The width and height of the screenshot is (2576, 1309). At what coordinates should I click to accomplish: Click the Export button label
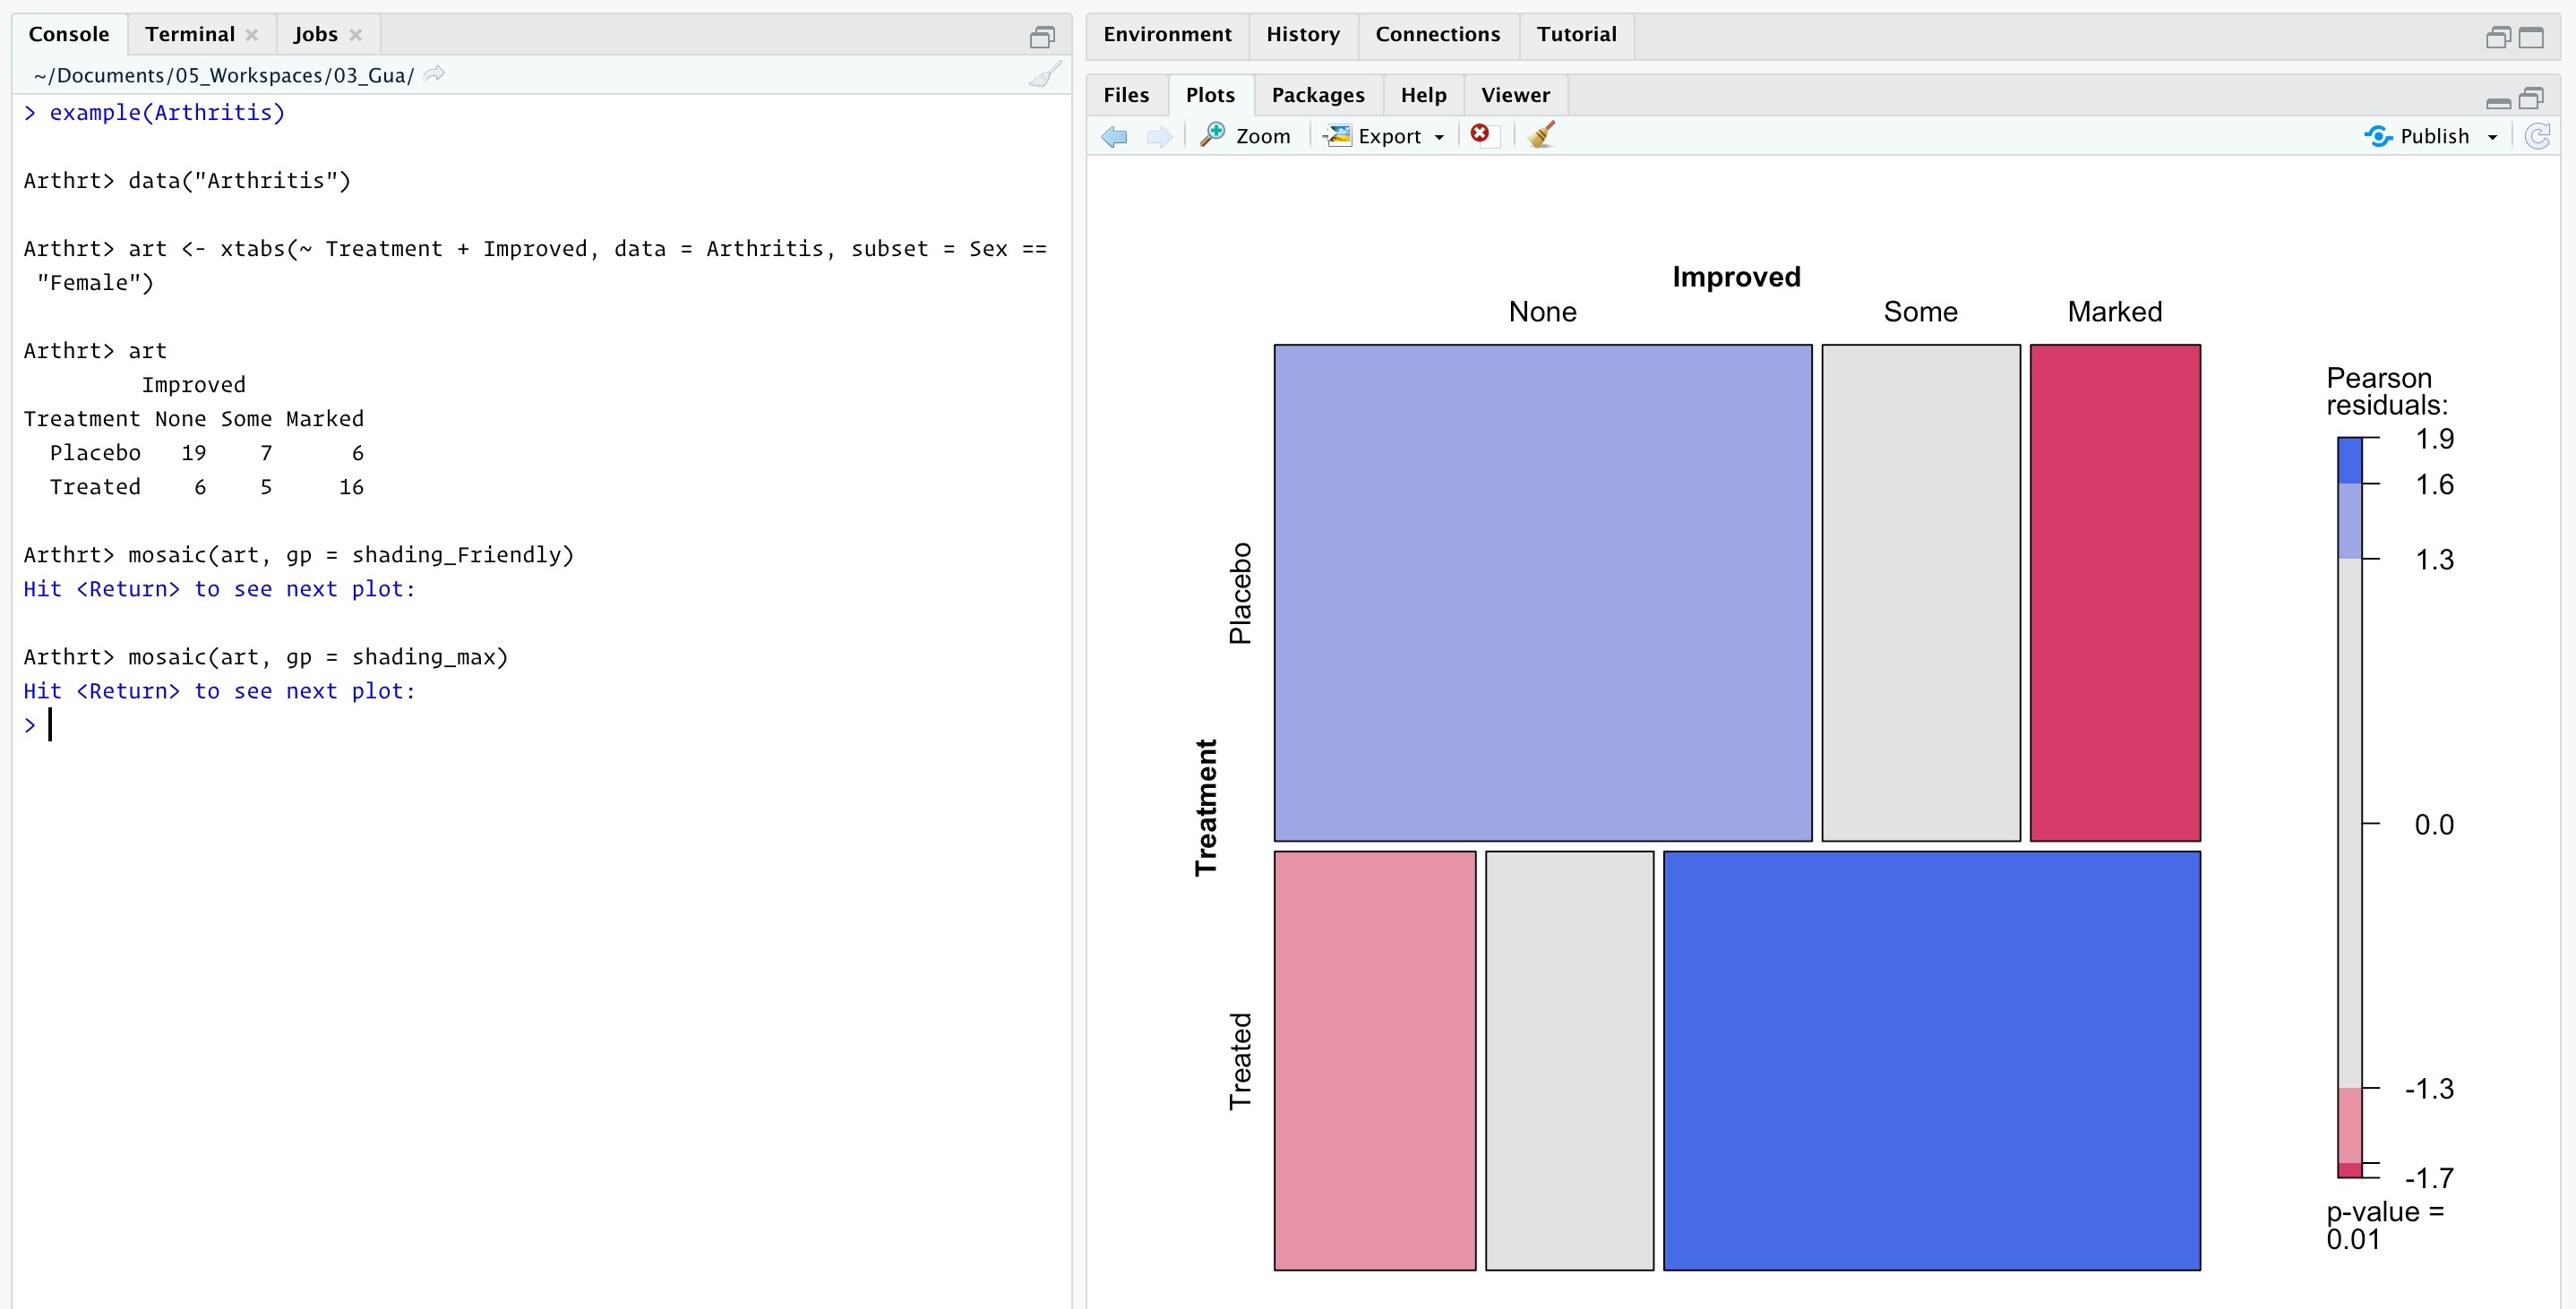point(1390,136)
